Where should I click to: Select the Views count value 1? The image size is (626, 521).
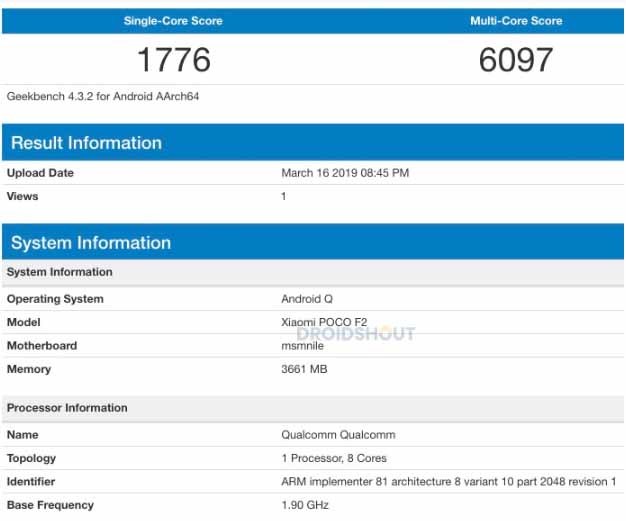283,196
